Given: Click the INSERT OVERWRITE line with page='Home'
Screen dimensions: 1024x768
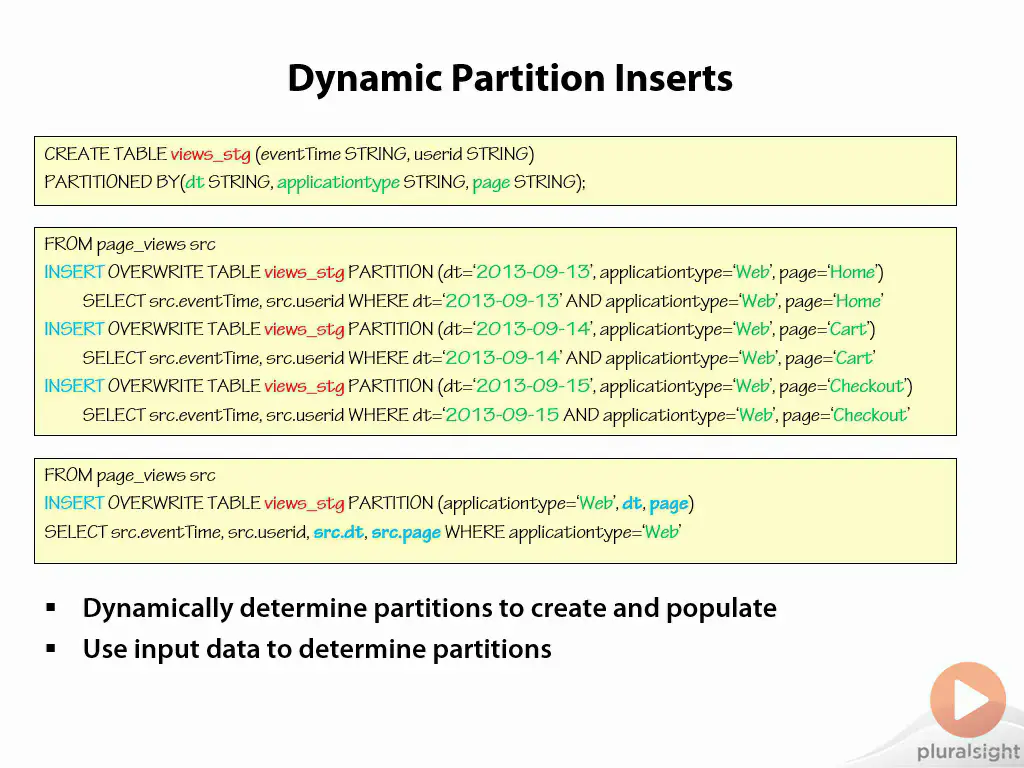Looking at the screenshot, I should coord(464,272).
